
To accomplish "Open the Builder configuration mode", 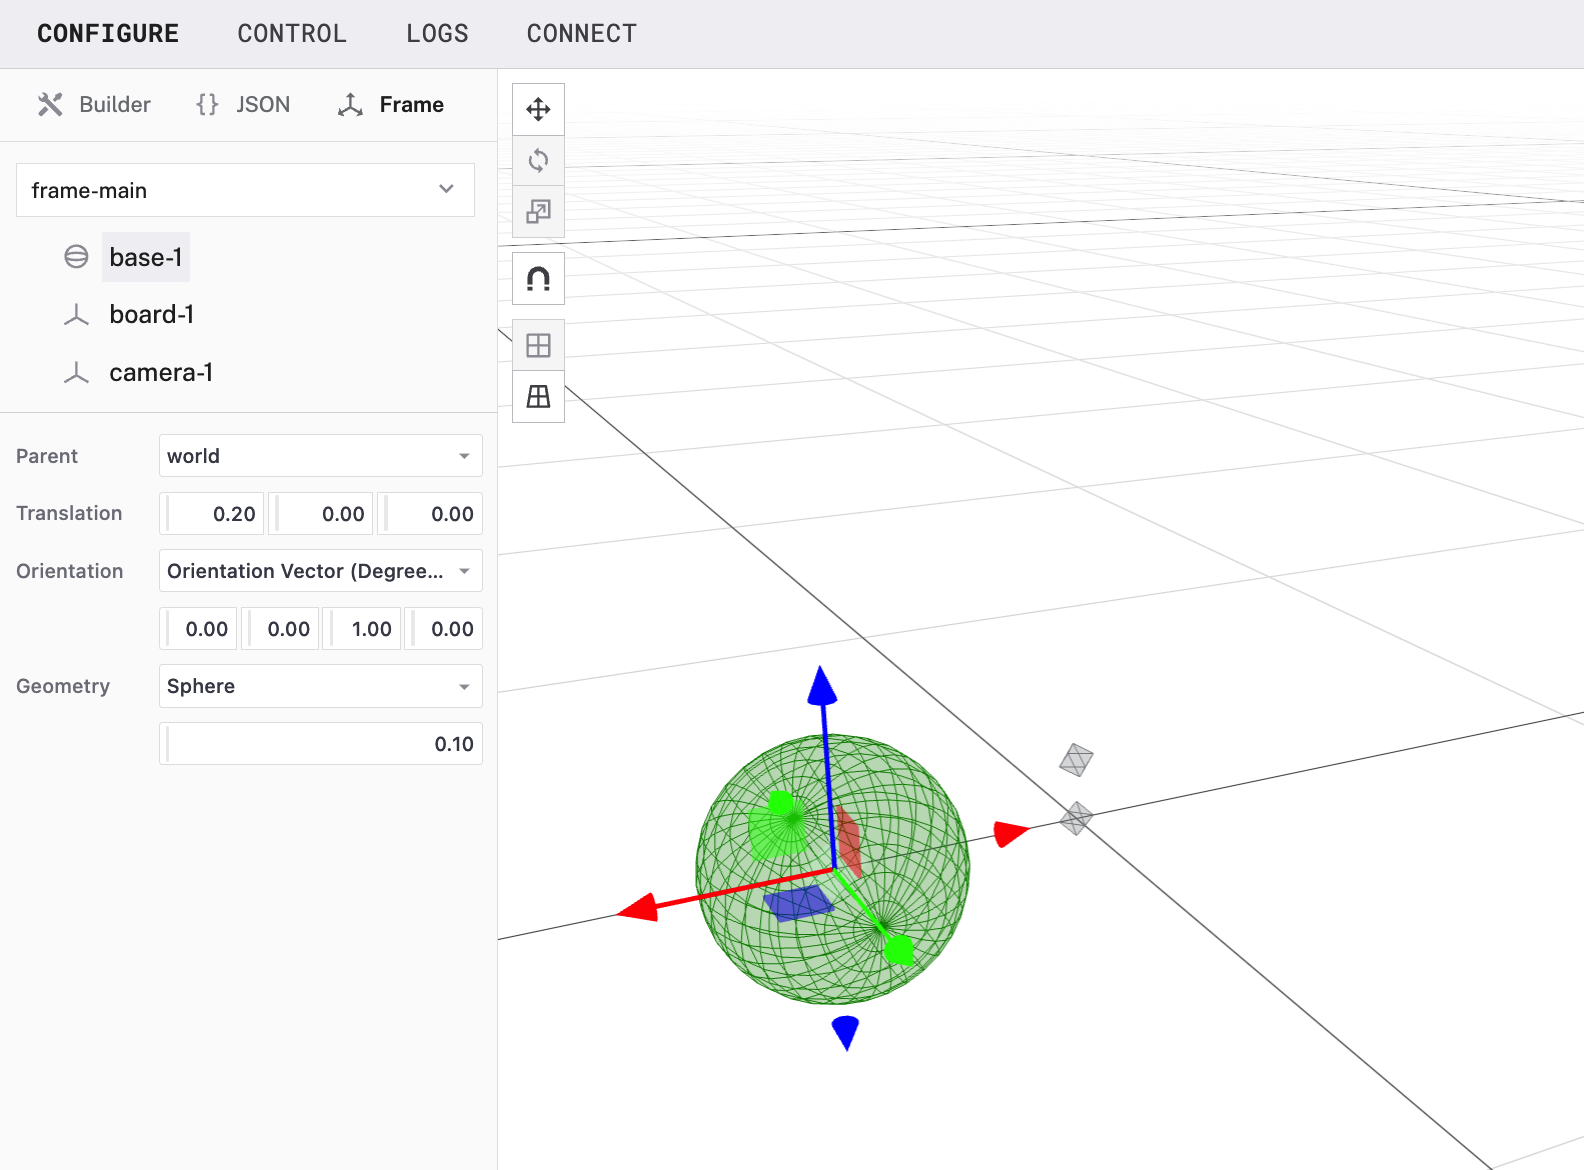I will (95, 105).
